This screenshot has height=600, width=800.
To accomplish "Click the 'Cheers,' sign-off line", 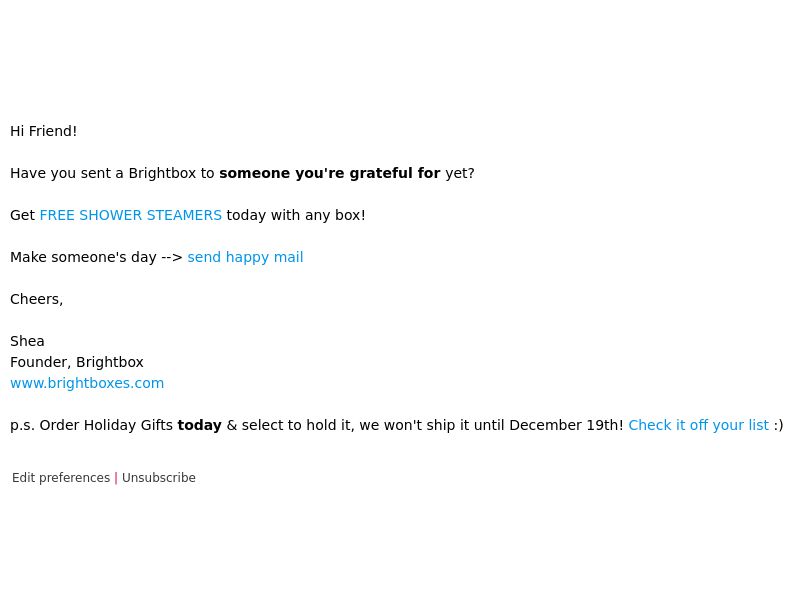I will point(37,299).
